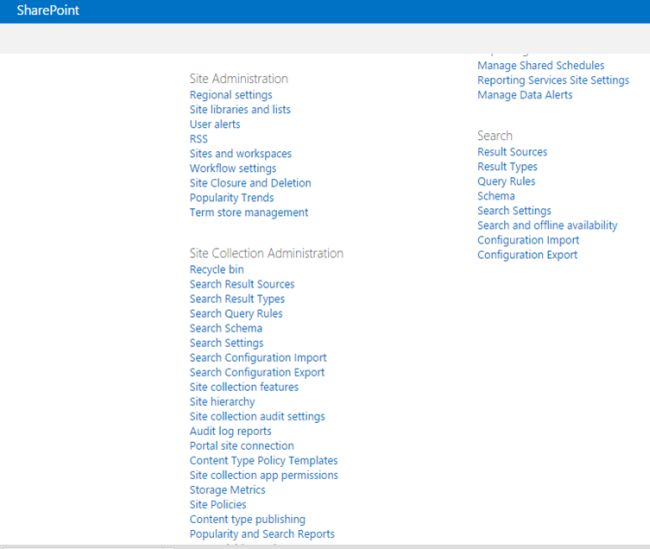650x549 pixels.
Task: Click the Site Collection Administration heading
Action: point(267,253)
